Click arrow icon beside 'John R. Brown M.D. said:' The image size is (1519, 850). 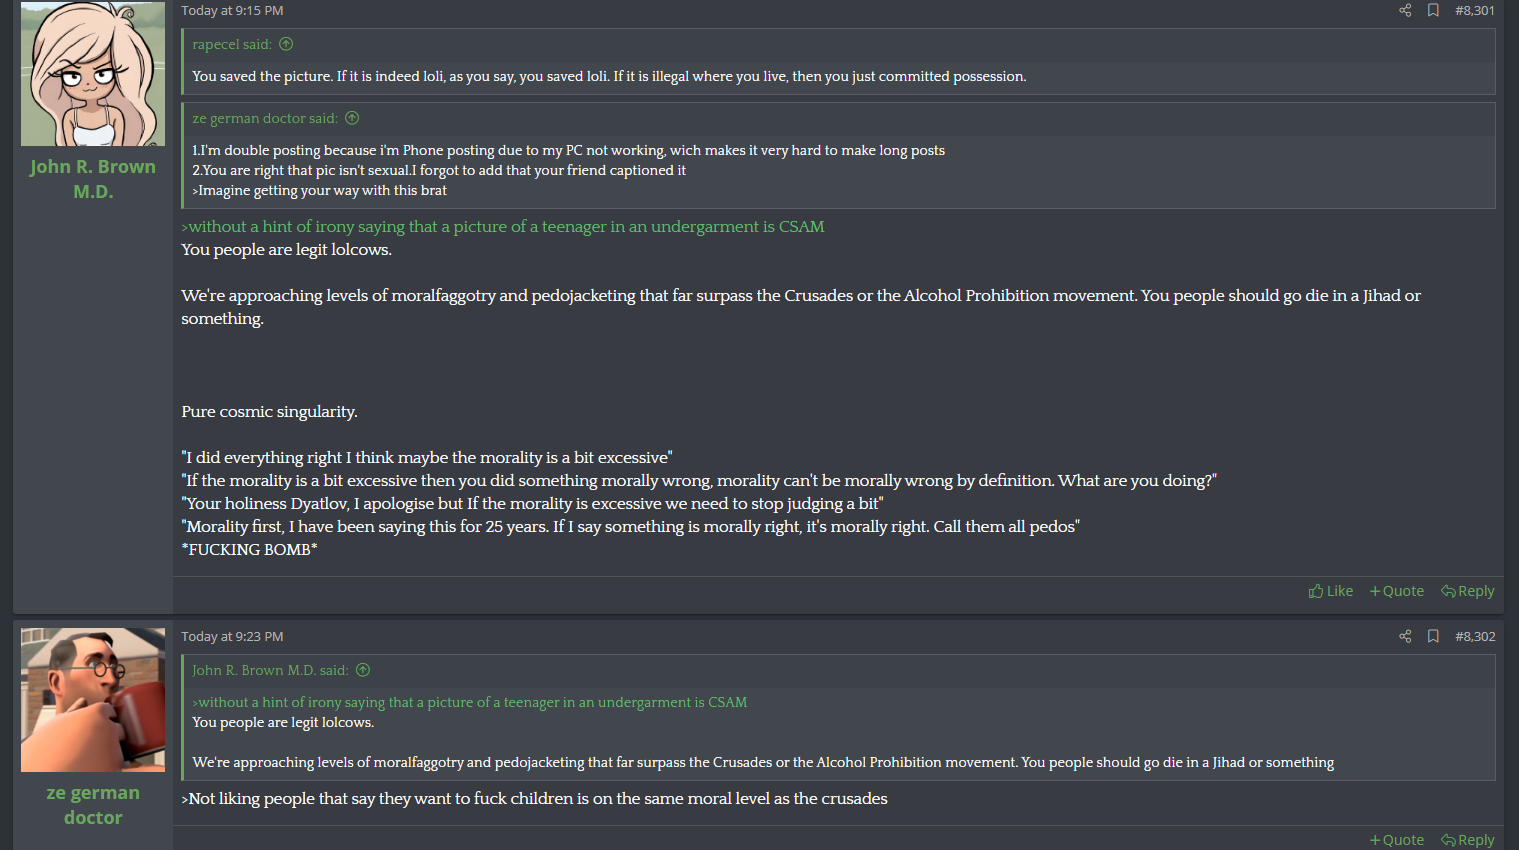tap(363, 670)
